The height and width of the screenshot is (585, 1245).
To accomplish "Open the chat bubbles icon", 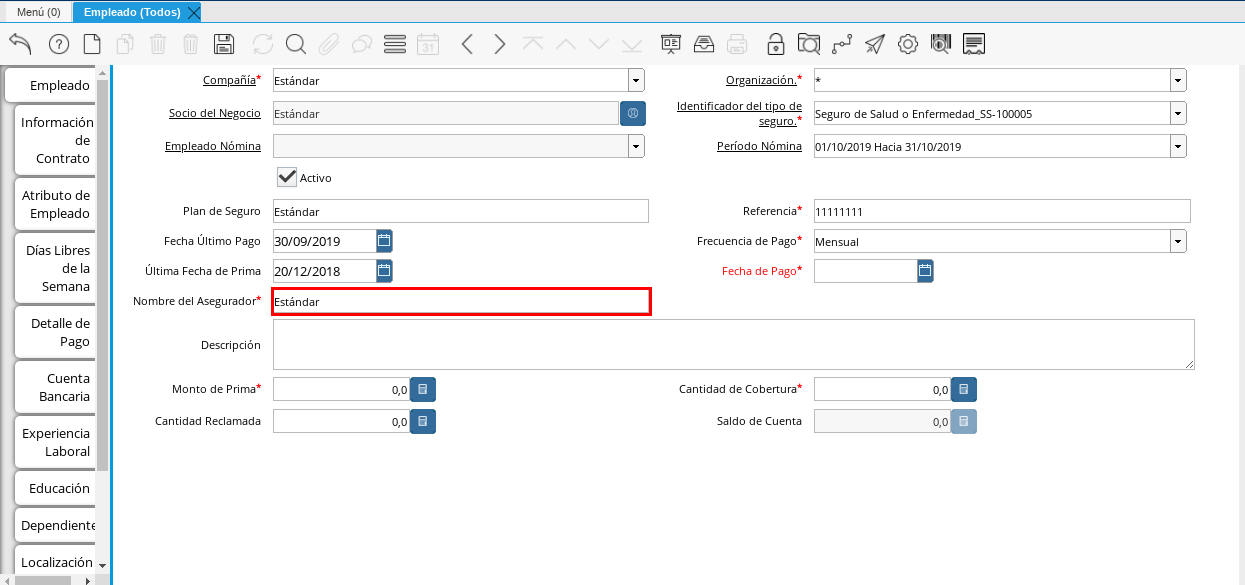I will point(362,44).
